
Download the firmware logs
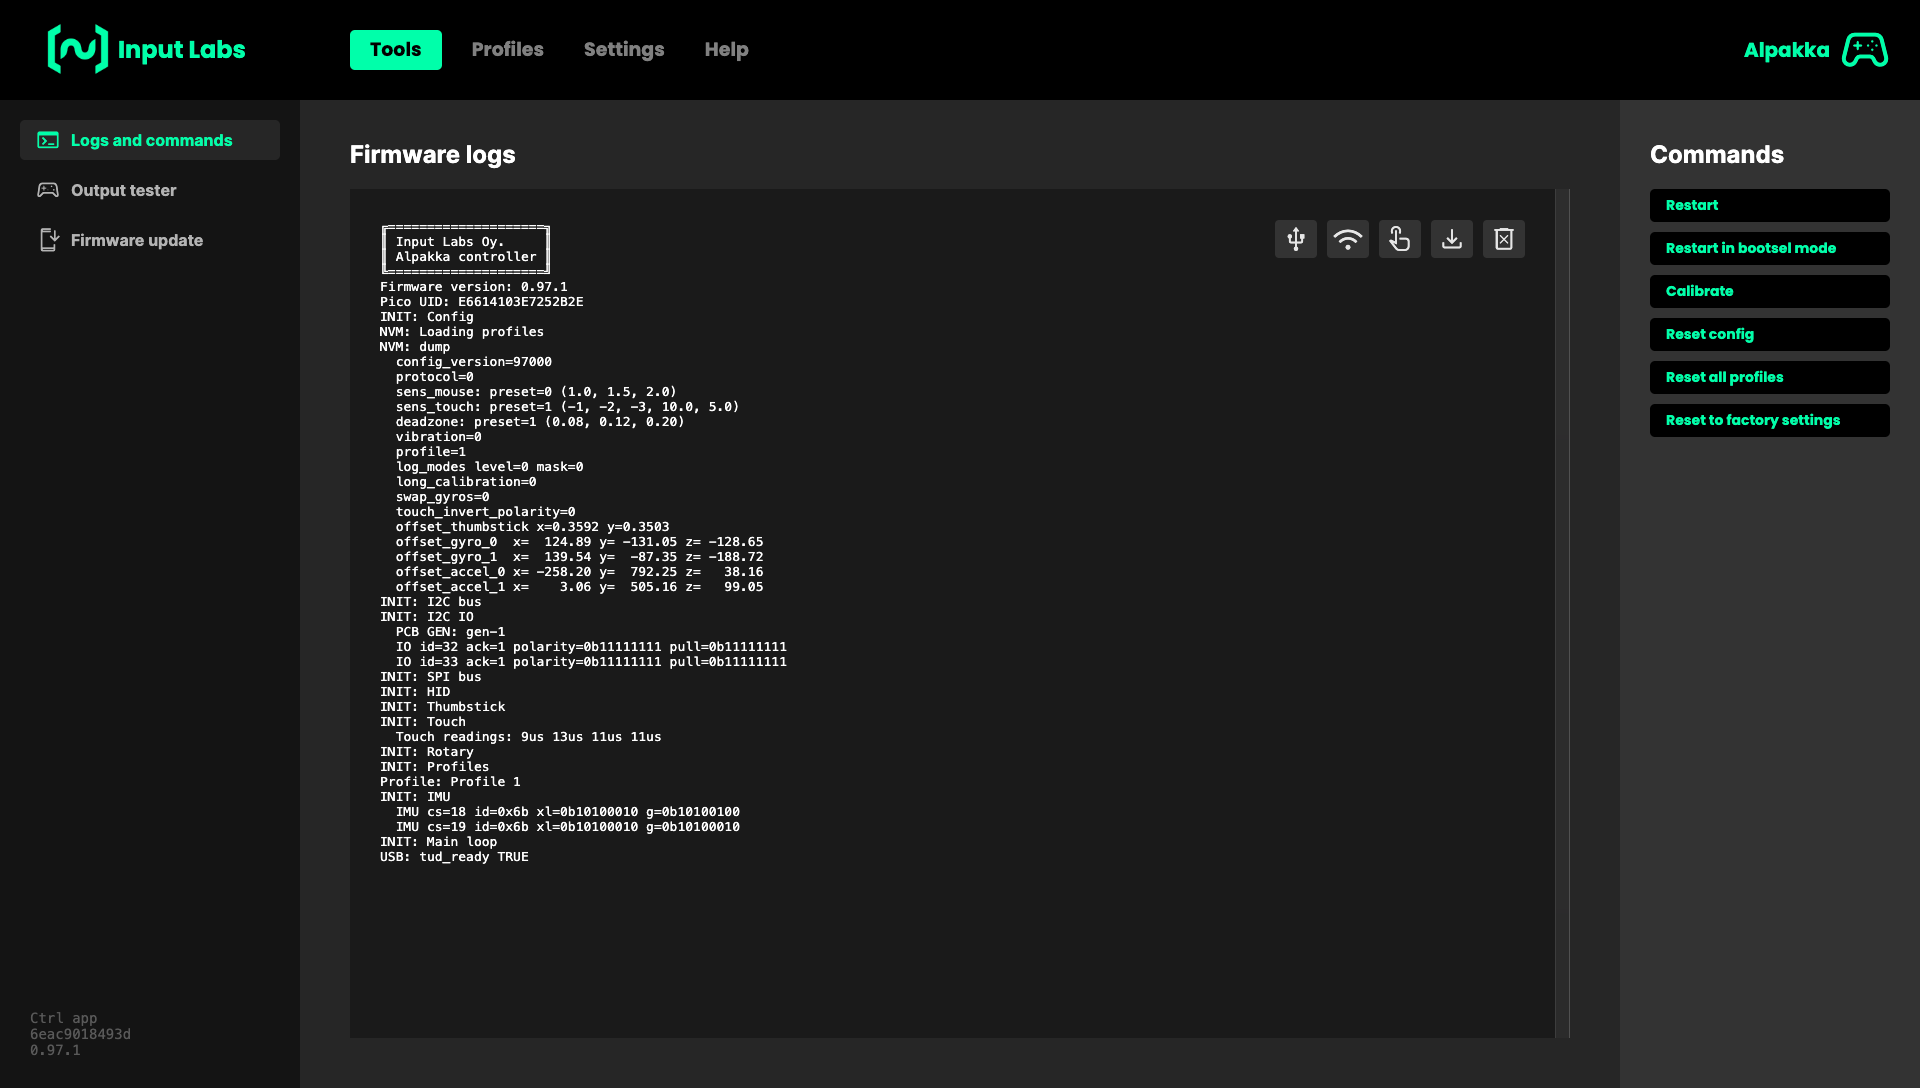point(1451,239)
